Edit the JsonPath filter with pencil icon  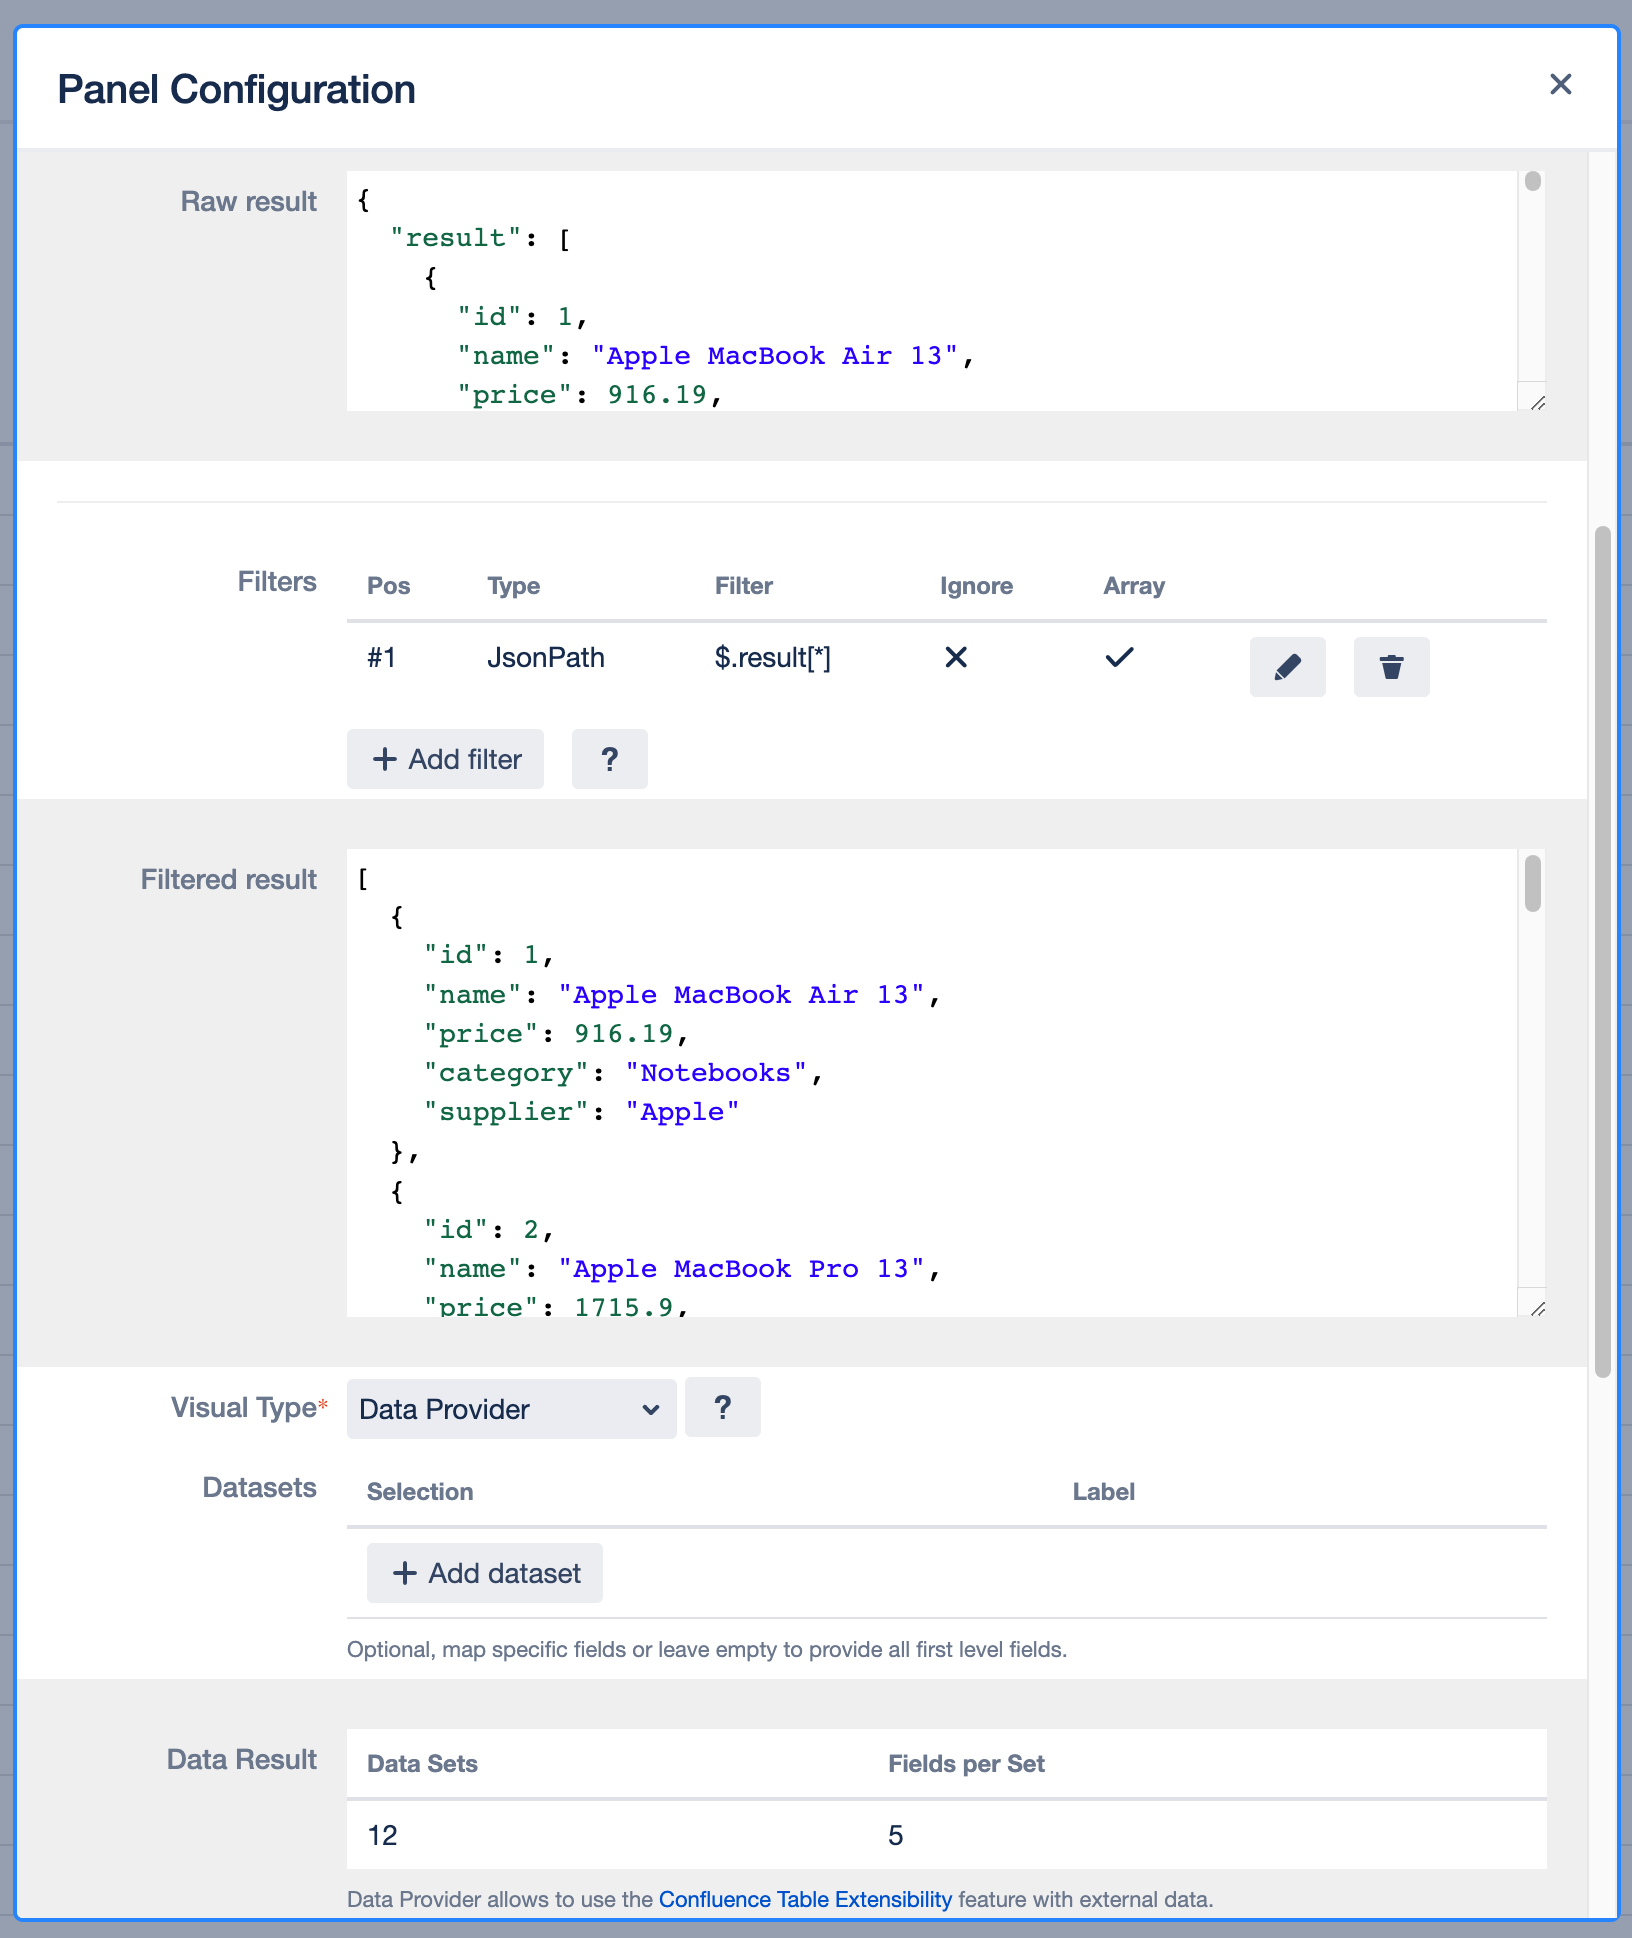coord(1288,667)
